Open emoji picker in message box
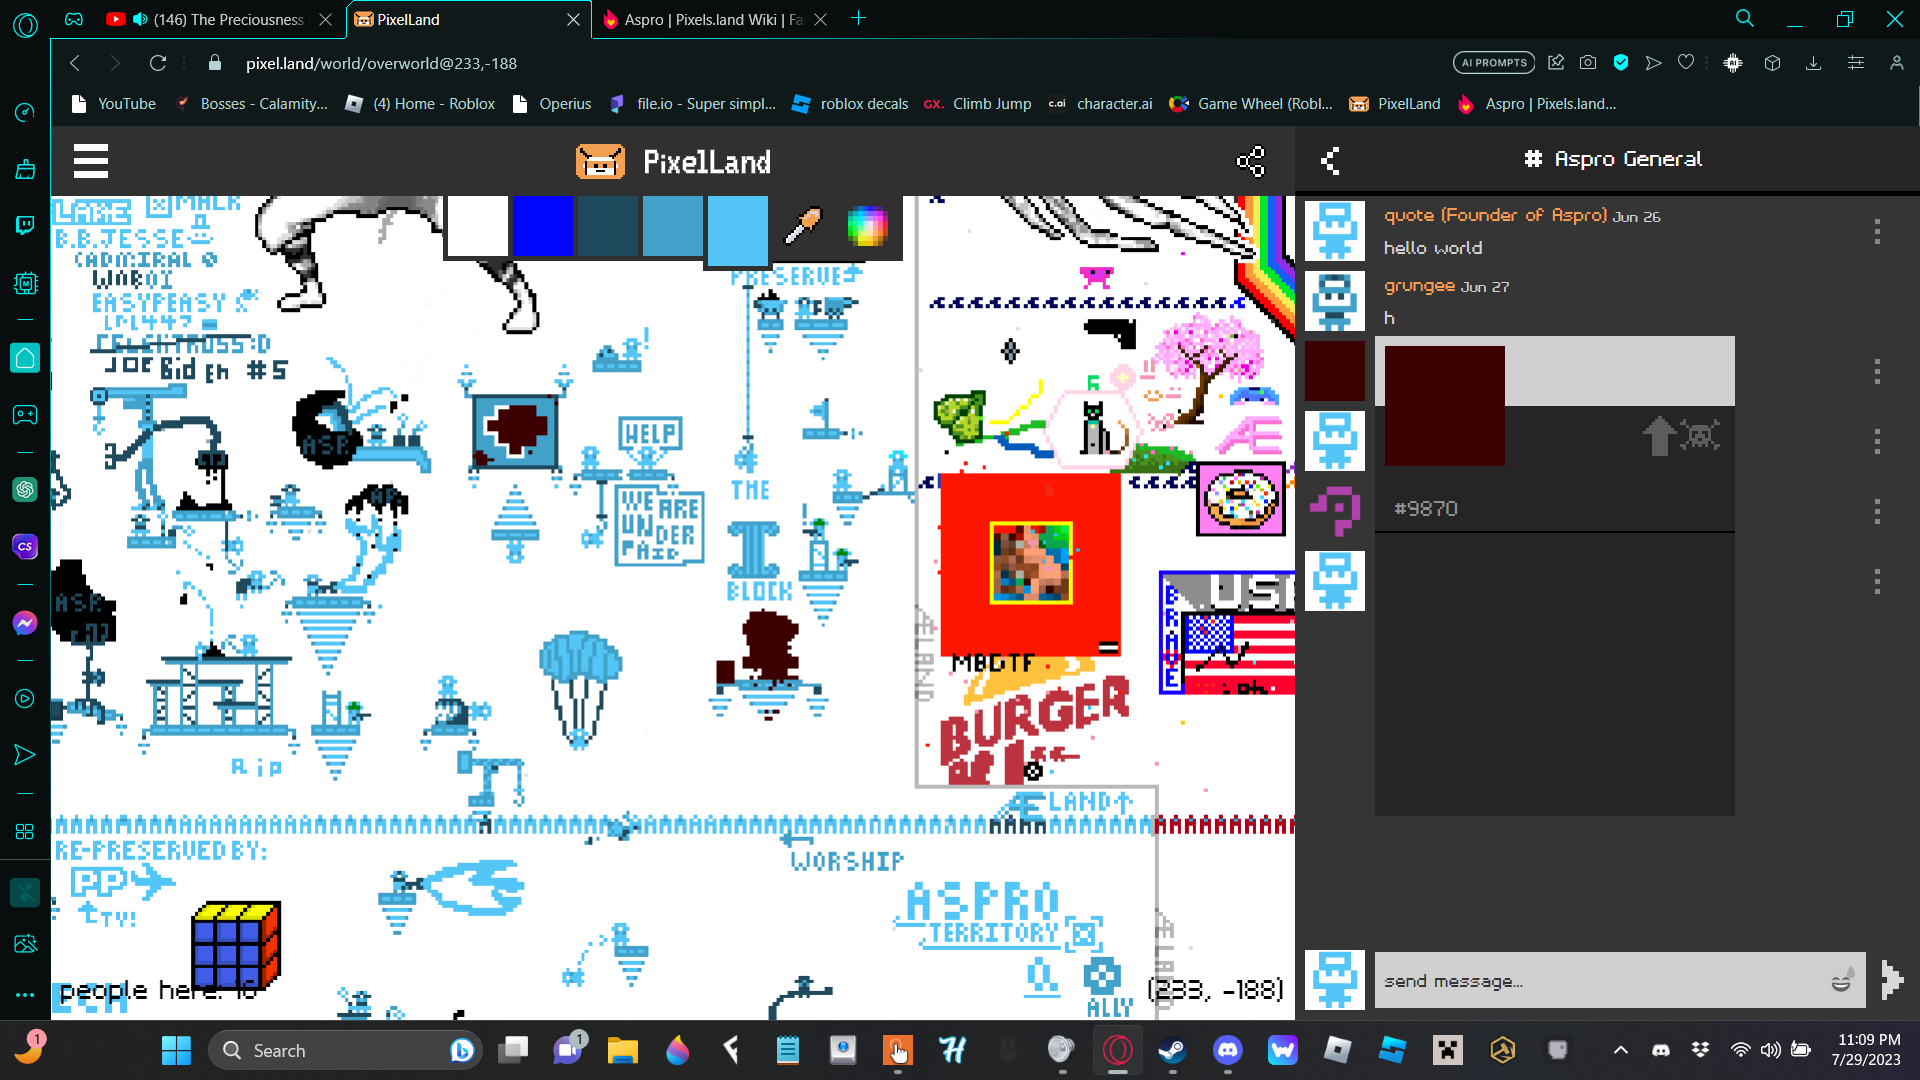1920x1080 pixels. 1841,981
